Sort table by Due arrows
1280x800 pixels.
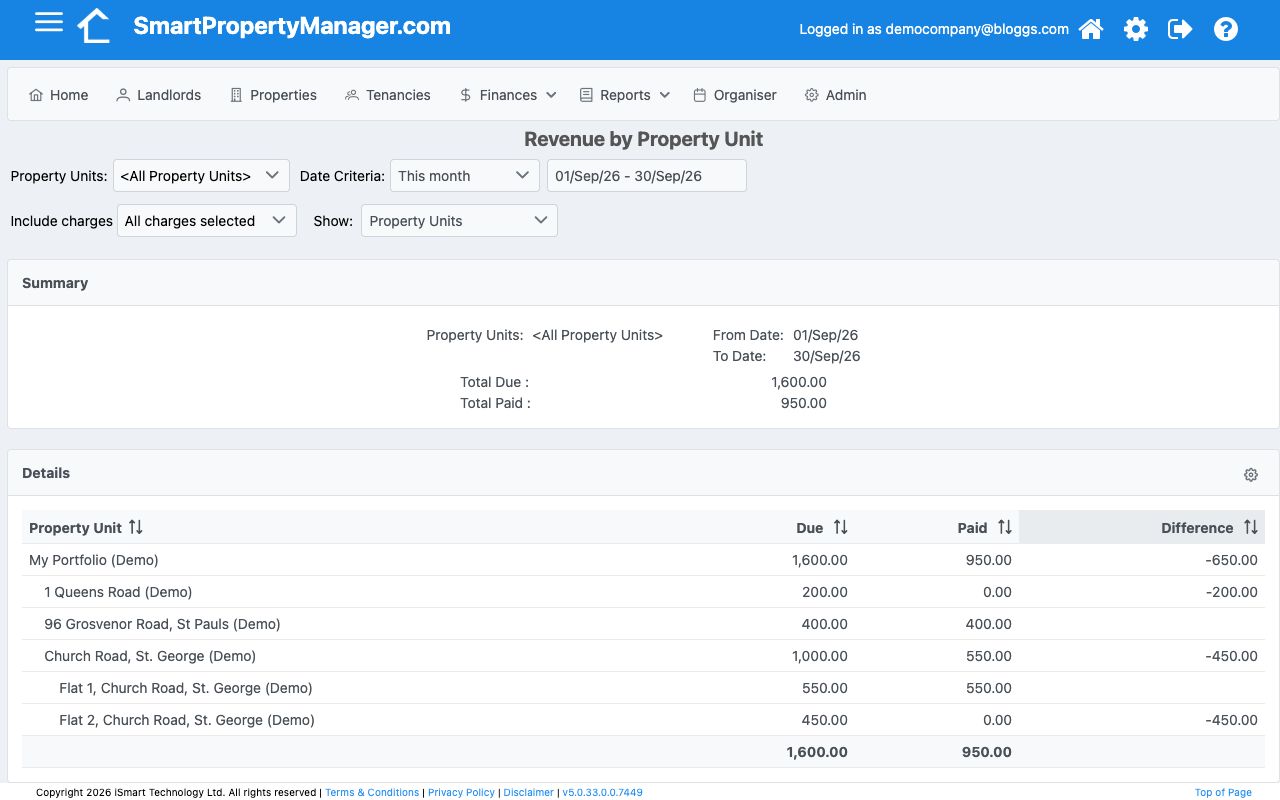tap(840, 527)
